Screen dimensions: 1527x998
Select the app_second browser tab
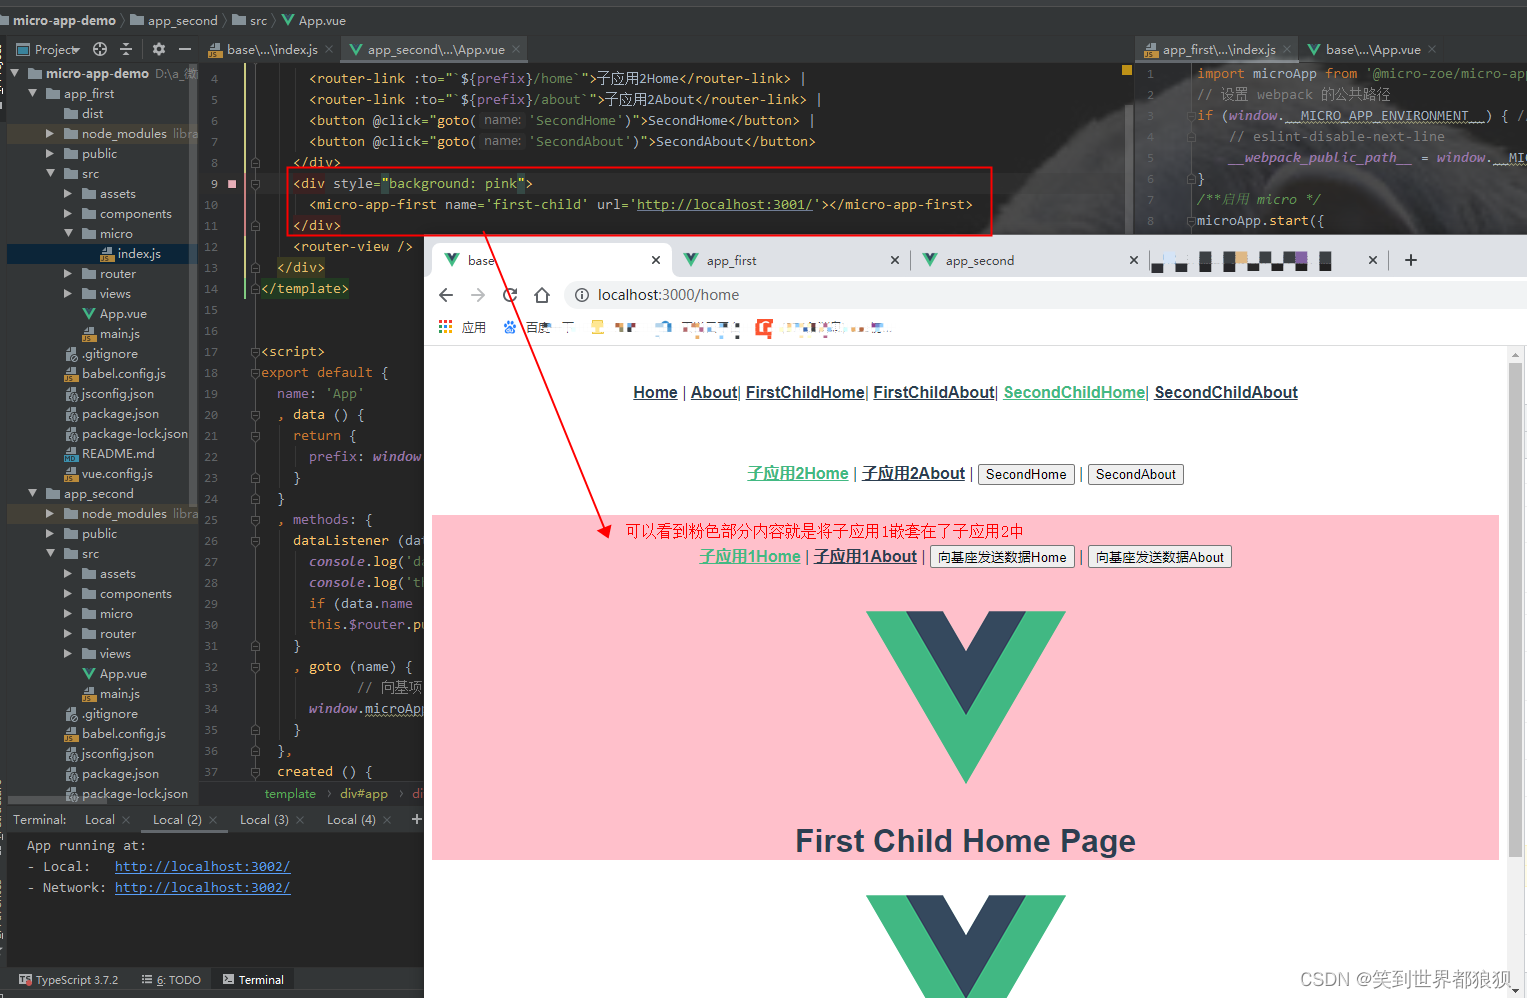[x=1030, y=260]
